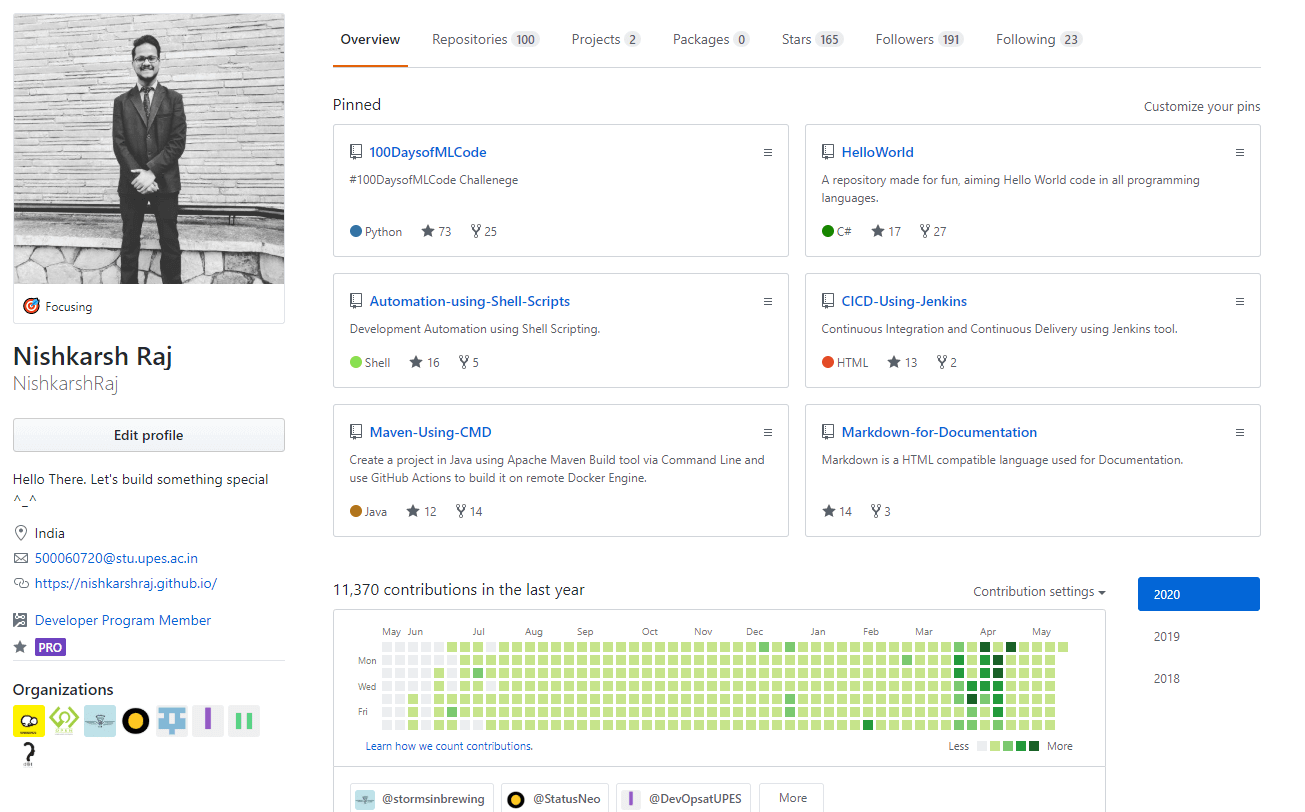Image resolution: width=1305 pixels, height=812 pixels.
Task: Open the 100DaysofMLCode repository book icon
Action: click(356, 150)
